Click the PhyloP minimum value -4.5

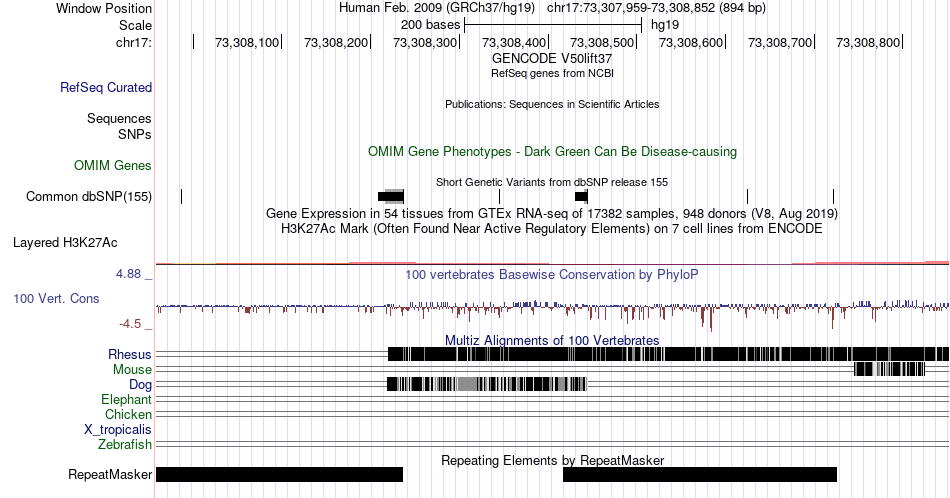pos(130,324)
